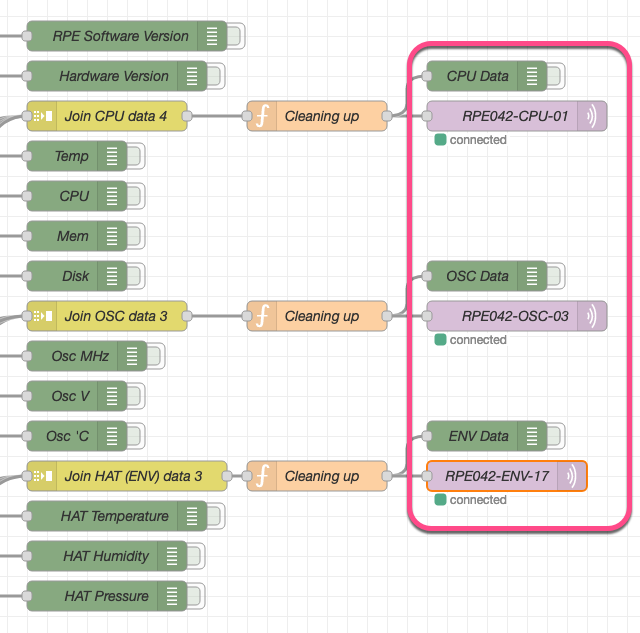Toggle the HAT Temperature debug button
640x633 pixels.
[216, 516]
